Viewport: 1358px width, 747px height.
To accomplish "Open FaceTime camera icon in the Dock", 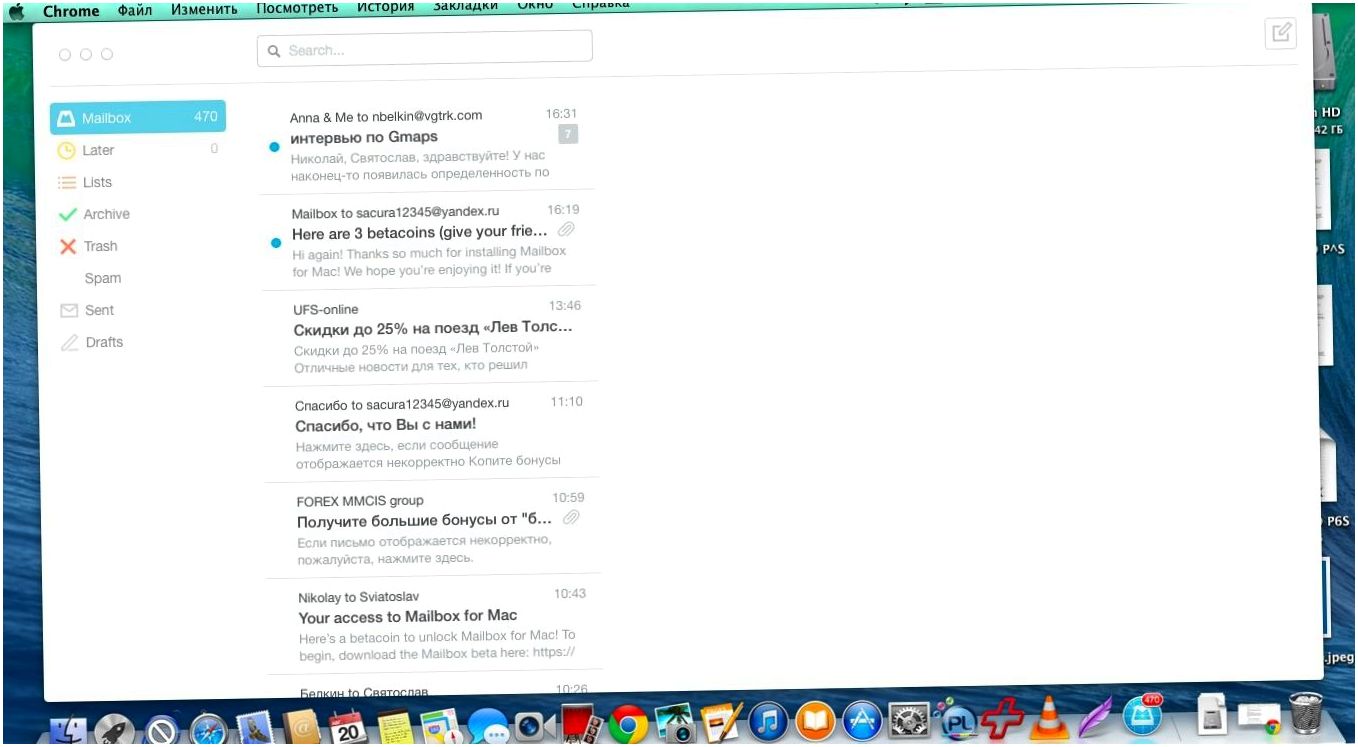I will point(536,725).
